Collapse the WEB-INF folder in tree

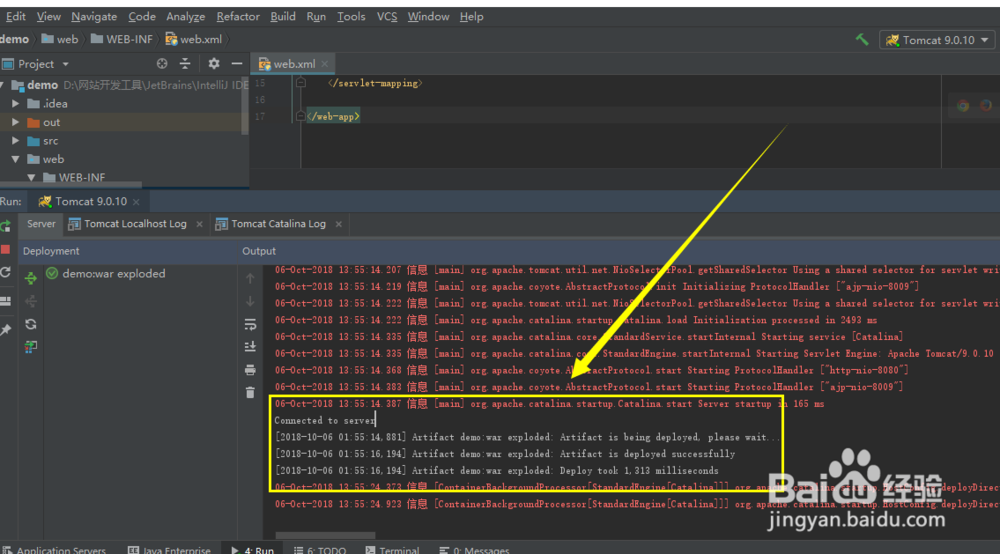[x=31, y=178]
